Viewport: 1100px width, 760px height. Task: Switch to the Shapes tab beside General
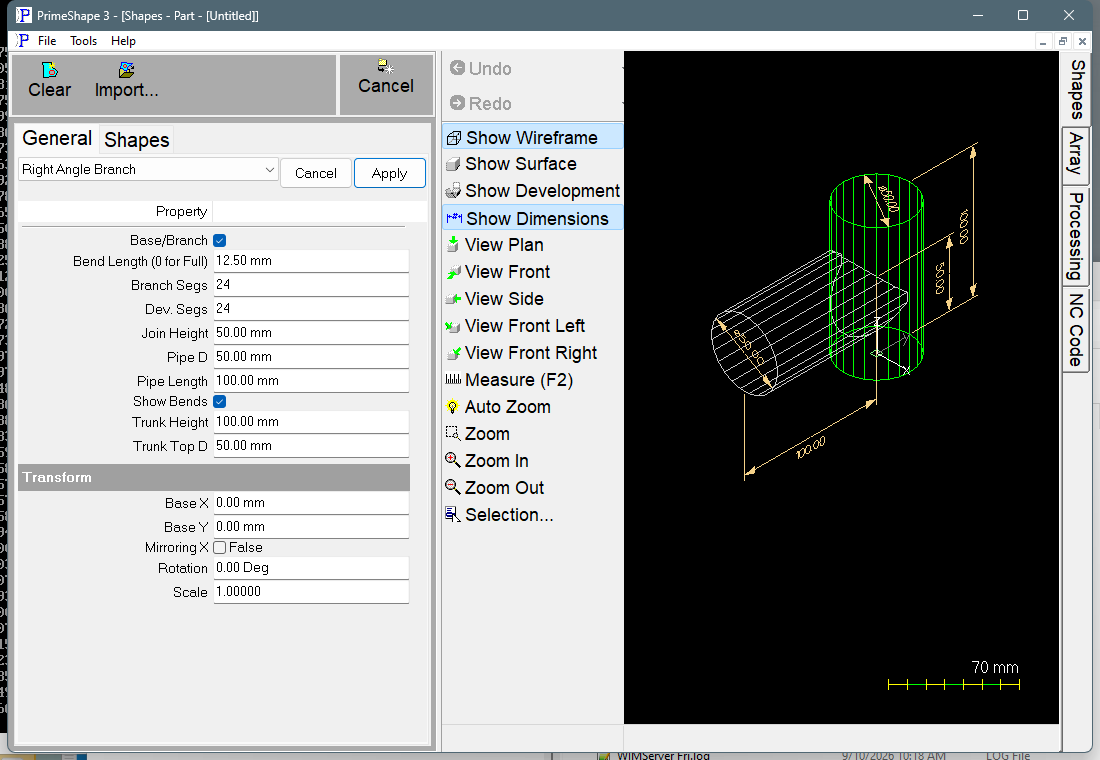tap(137, 140)
